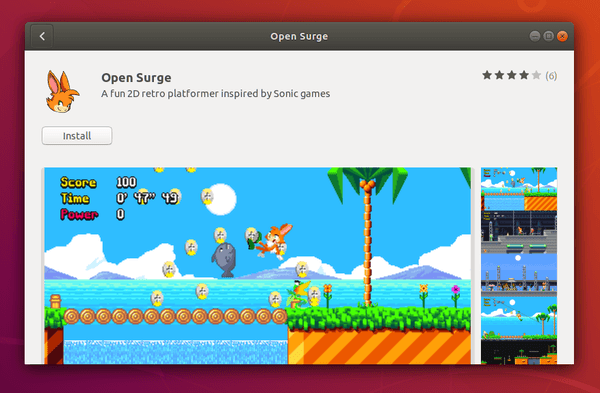Screen dimensions: 600x393
Task: Open the (6) reviews count
Action: click(551, 76)
